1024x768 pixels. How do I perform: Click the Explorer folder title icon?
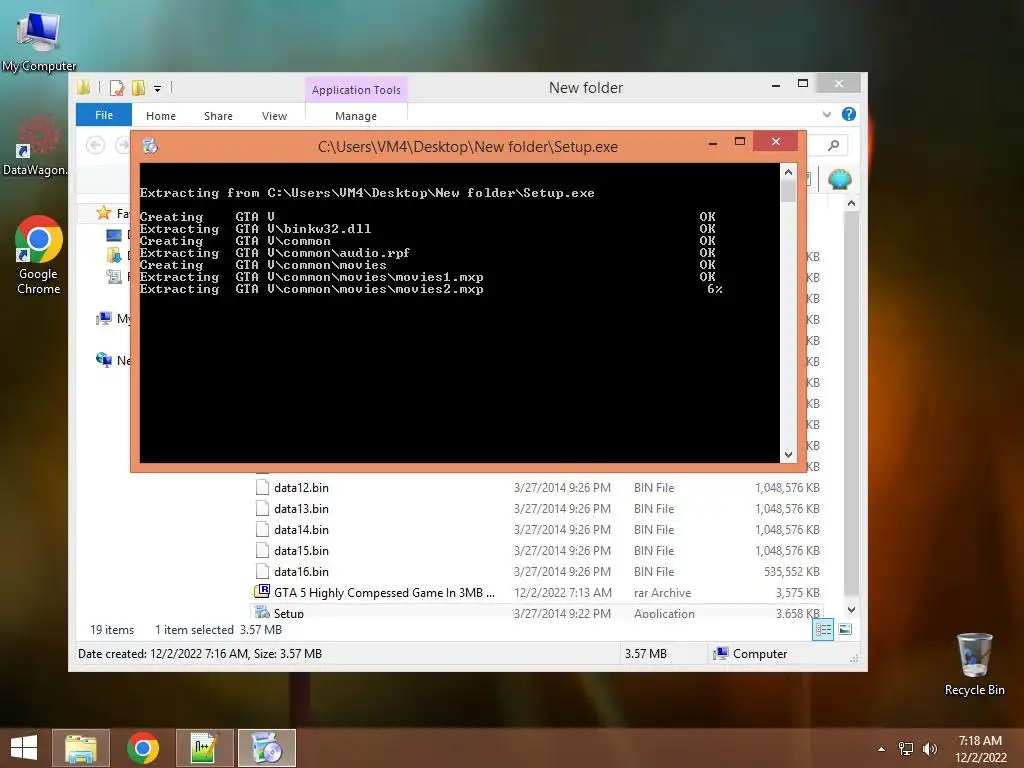(84, 88)
